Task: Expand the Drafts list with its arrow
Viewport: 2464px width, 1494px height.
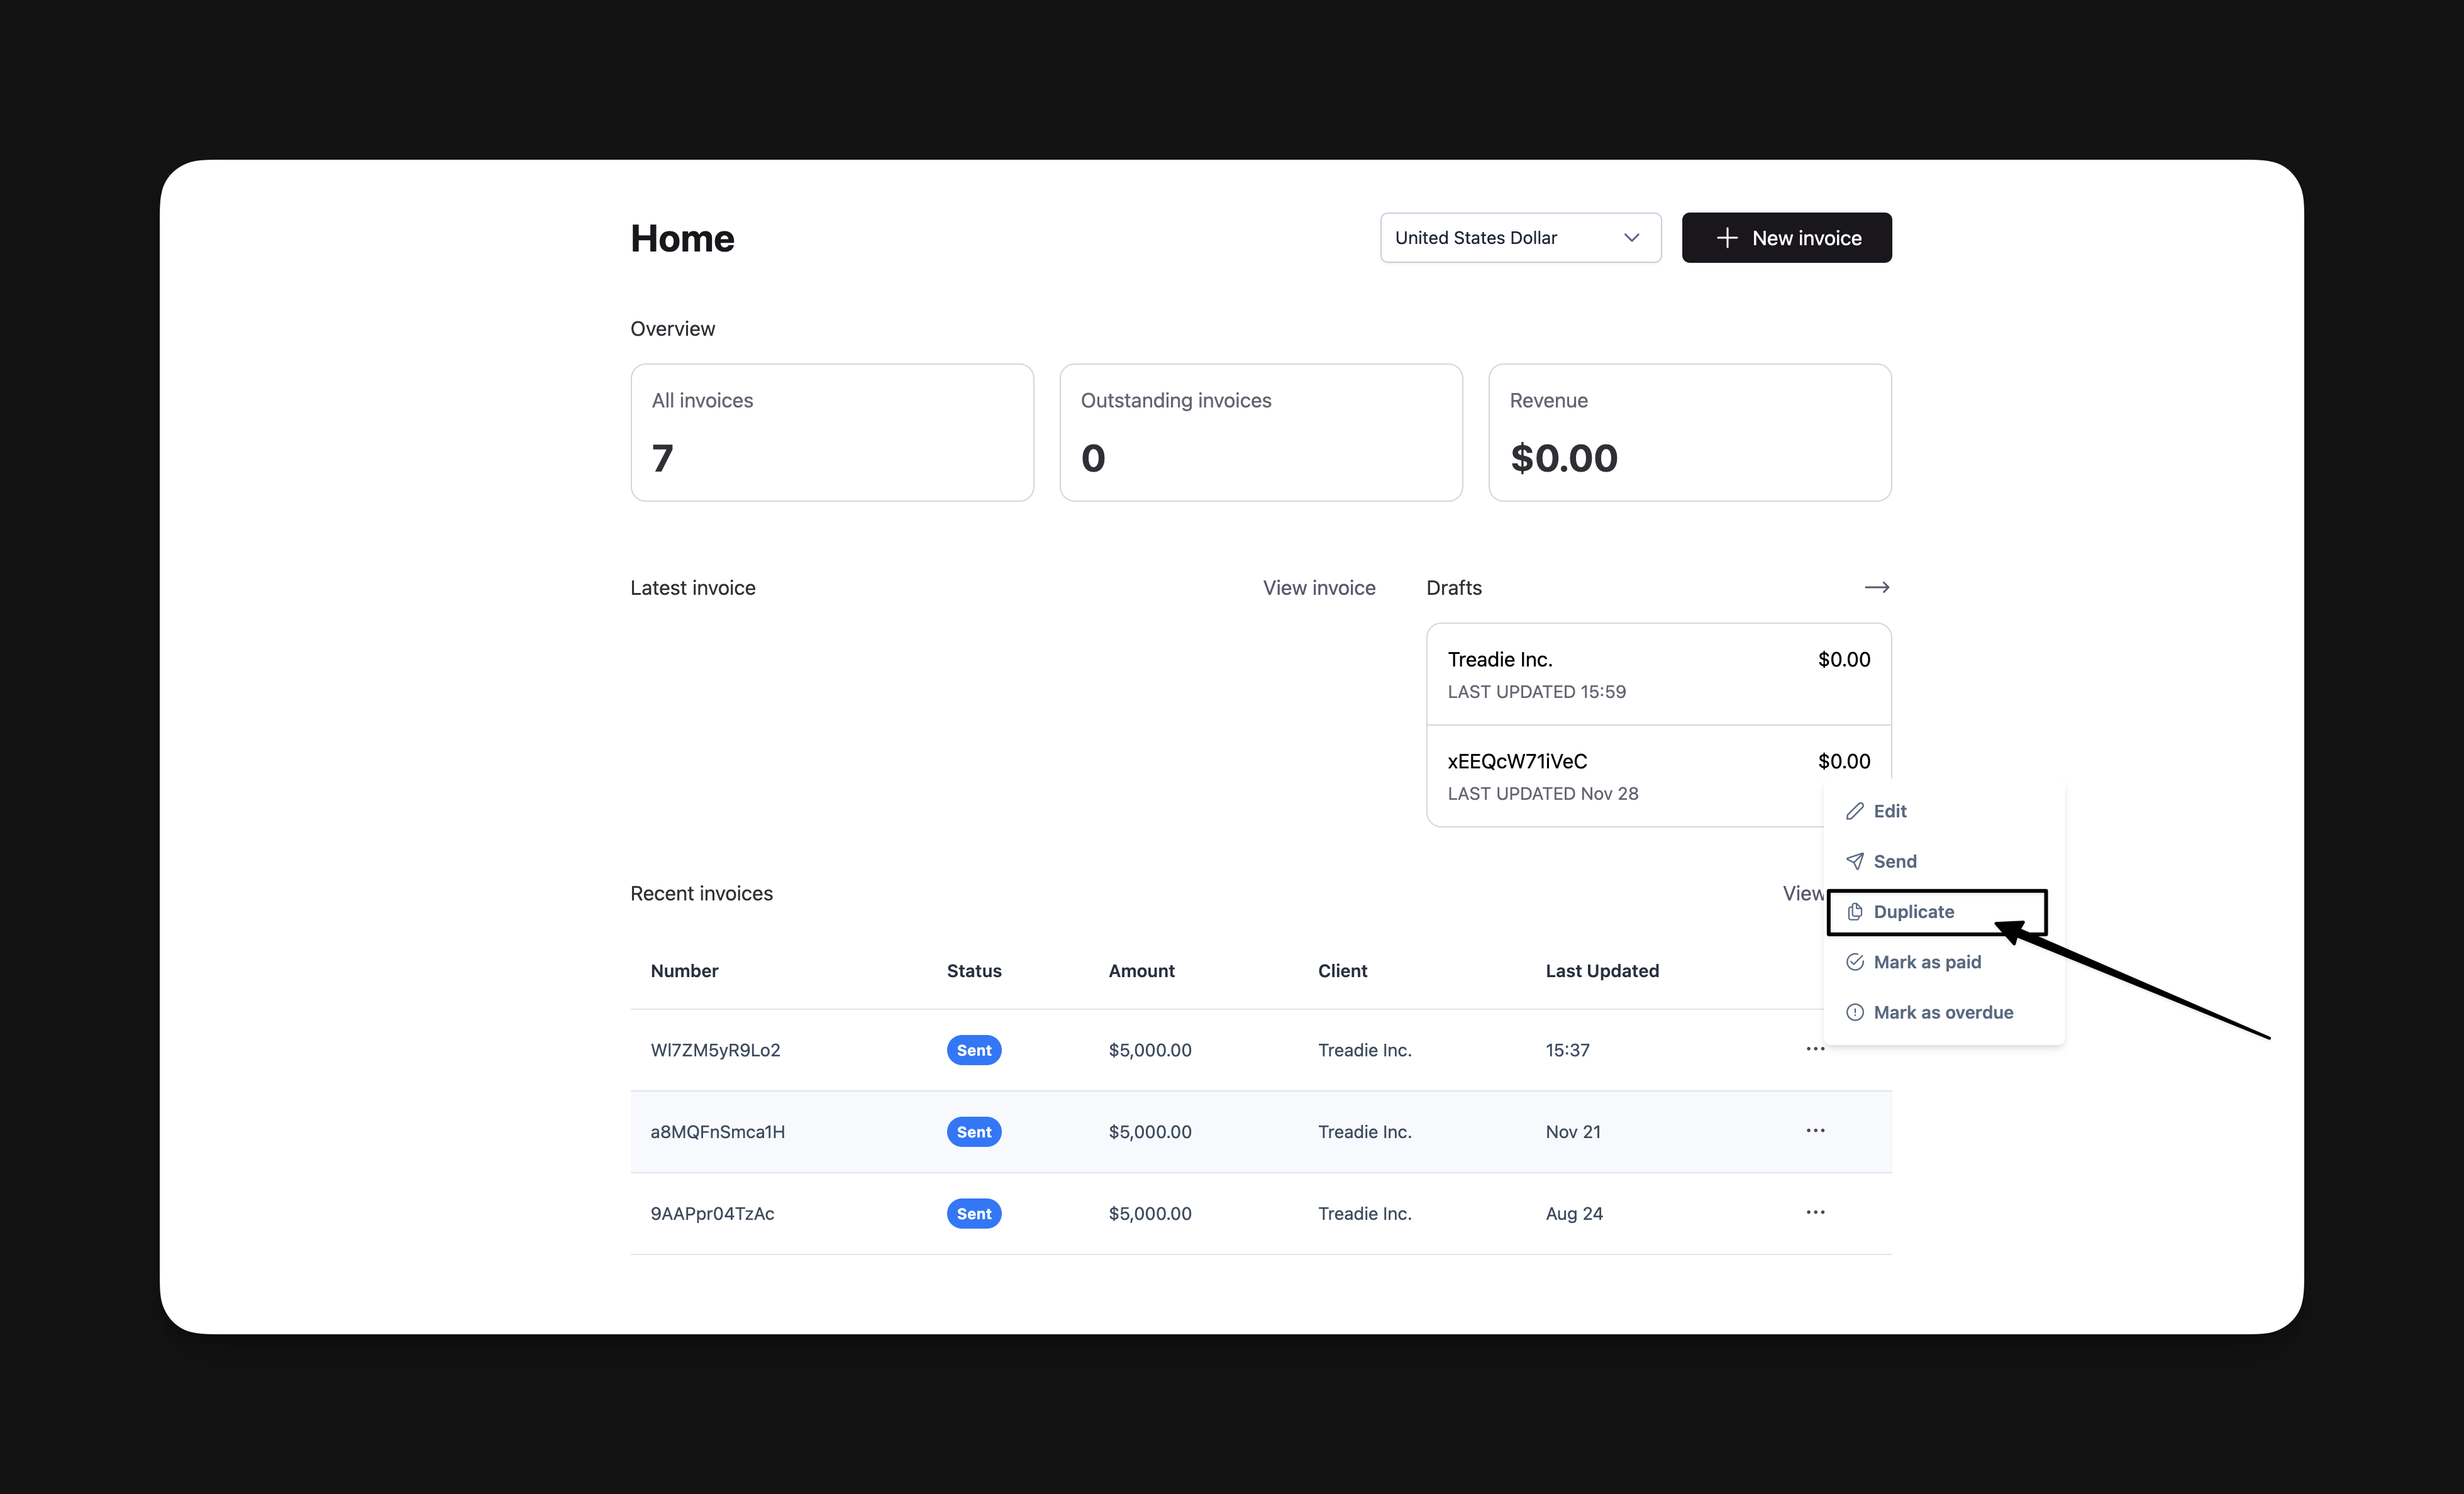Action: [1876, 587]
